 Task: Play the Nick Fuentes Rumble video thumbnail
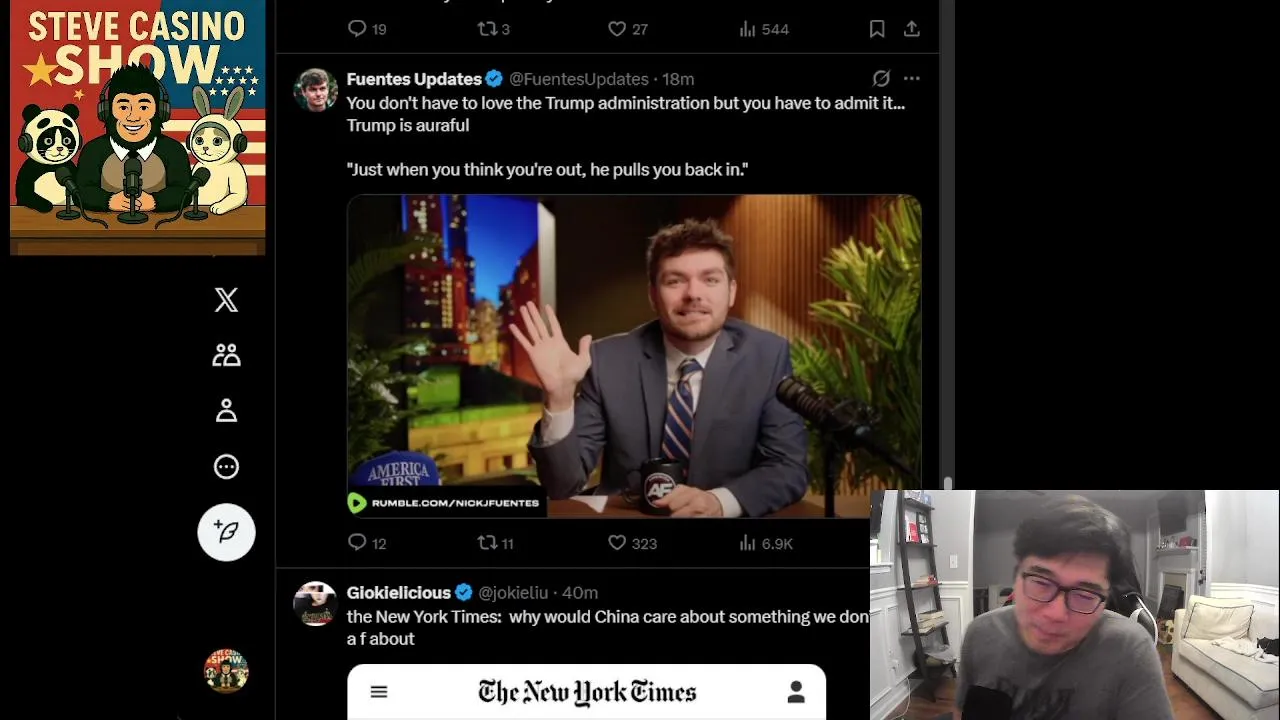[x=634, y=356]
